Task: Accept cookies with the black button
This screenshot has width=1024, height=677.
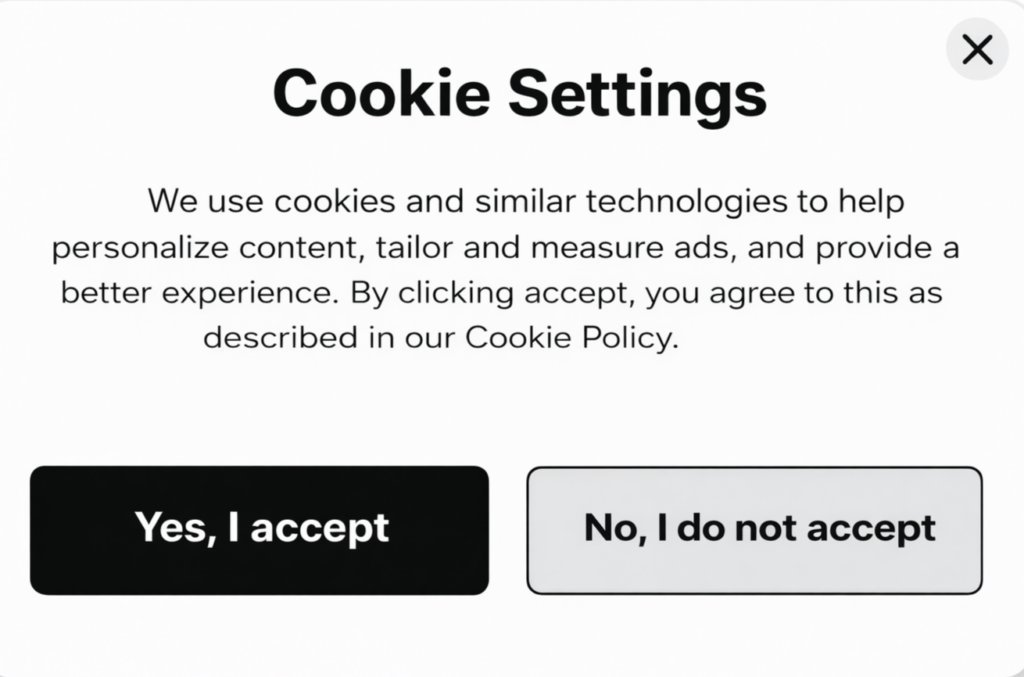Action: (260, 530)
